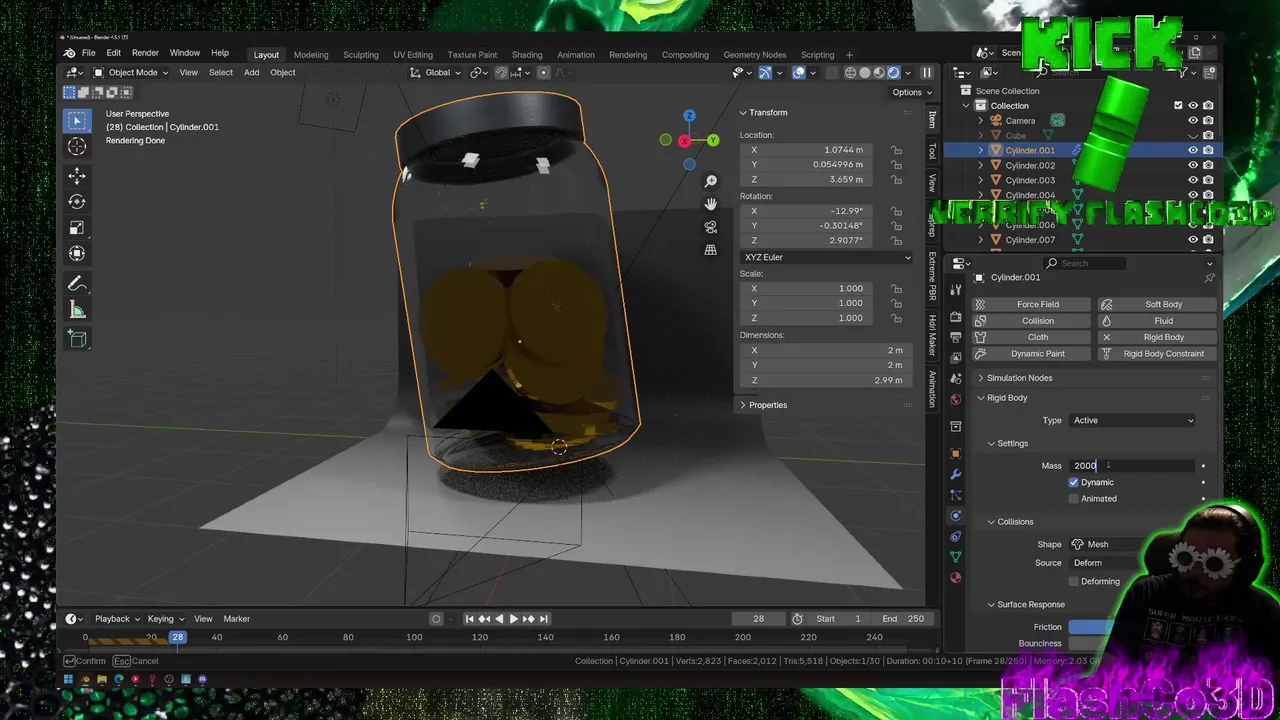Click the End frame field
Viewport: 1280px width, 720px height.
(902, 619)
